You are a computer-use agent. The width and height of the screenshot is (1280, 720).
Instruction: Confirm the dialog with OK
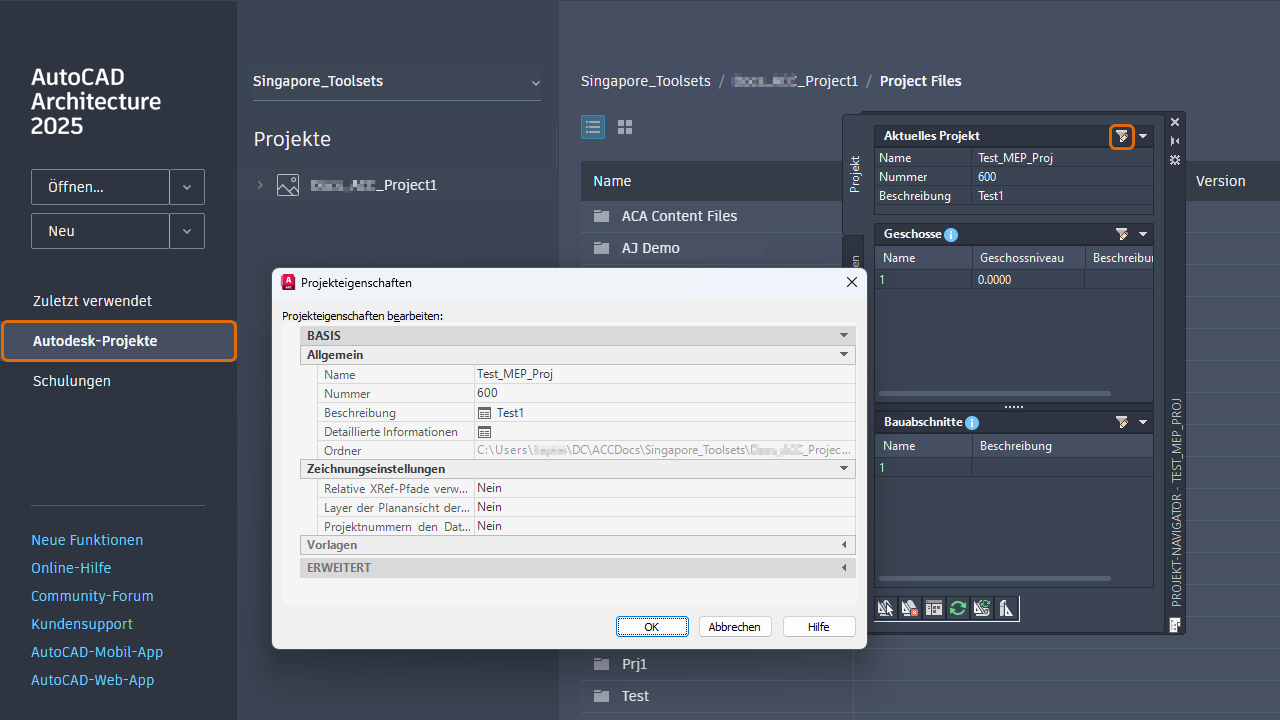[652, 627]
